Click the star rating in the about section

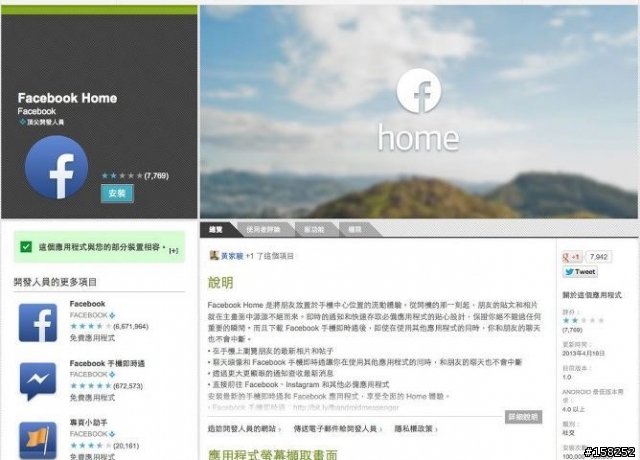(x=583, y=320)
